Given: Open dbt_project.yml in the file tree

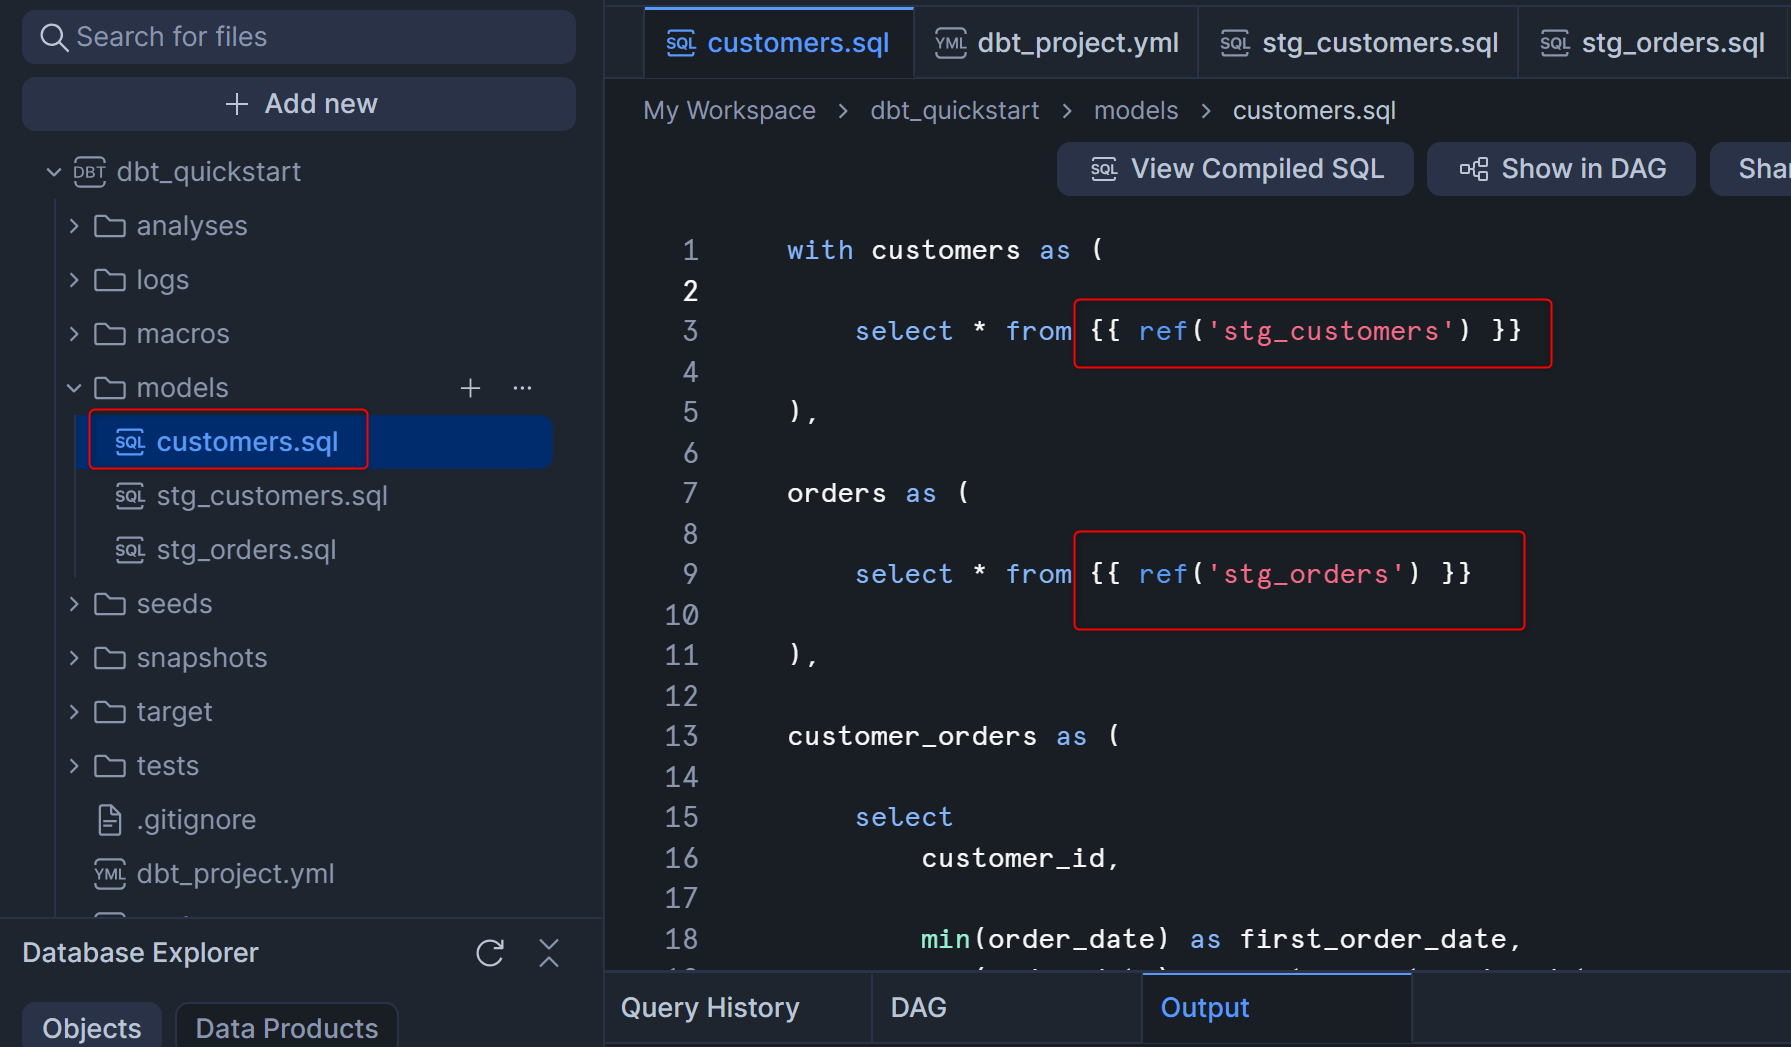Looking at the screenshot, I should pos(235,874).
